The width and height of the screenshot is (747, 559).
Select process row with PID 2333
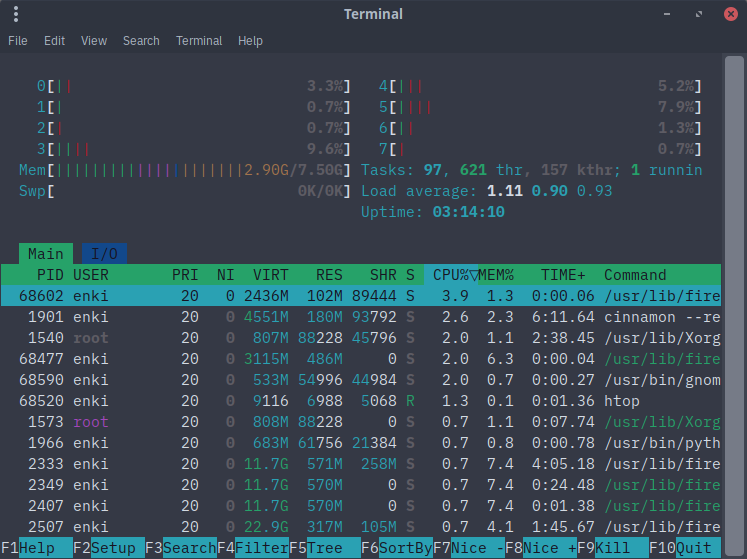(x=361, y=464)
